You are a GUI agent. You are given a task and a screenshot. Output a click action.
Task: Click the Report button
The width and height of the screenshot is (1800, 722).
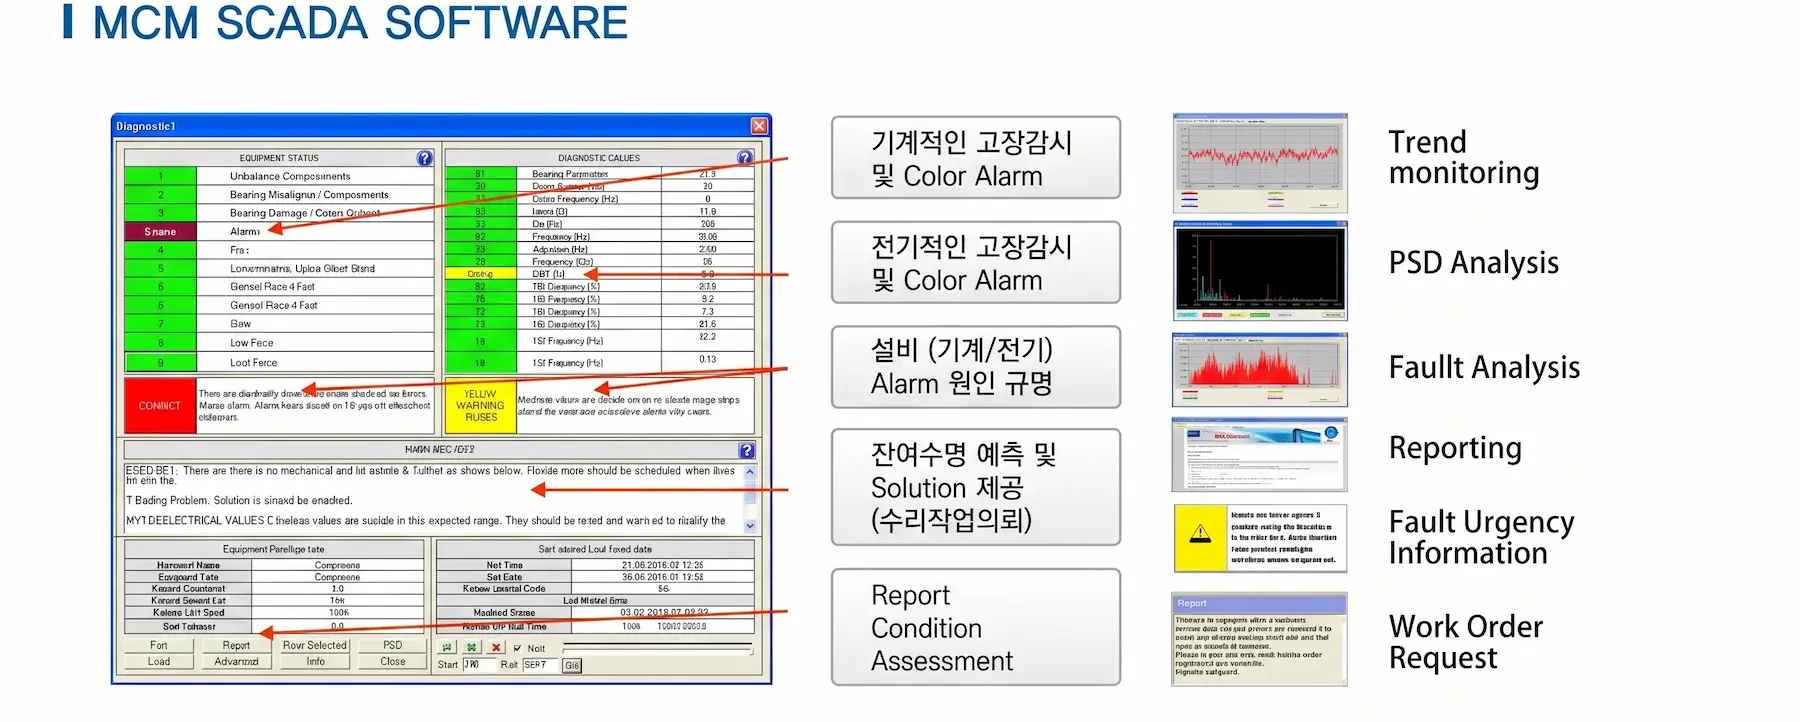tap(237, 645)
